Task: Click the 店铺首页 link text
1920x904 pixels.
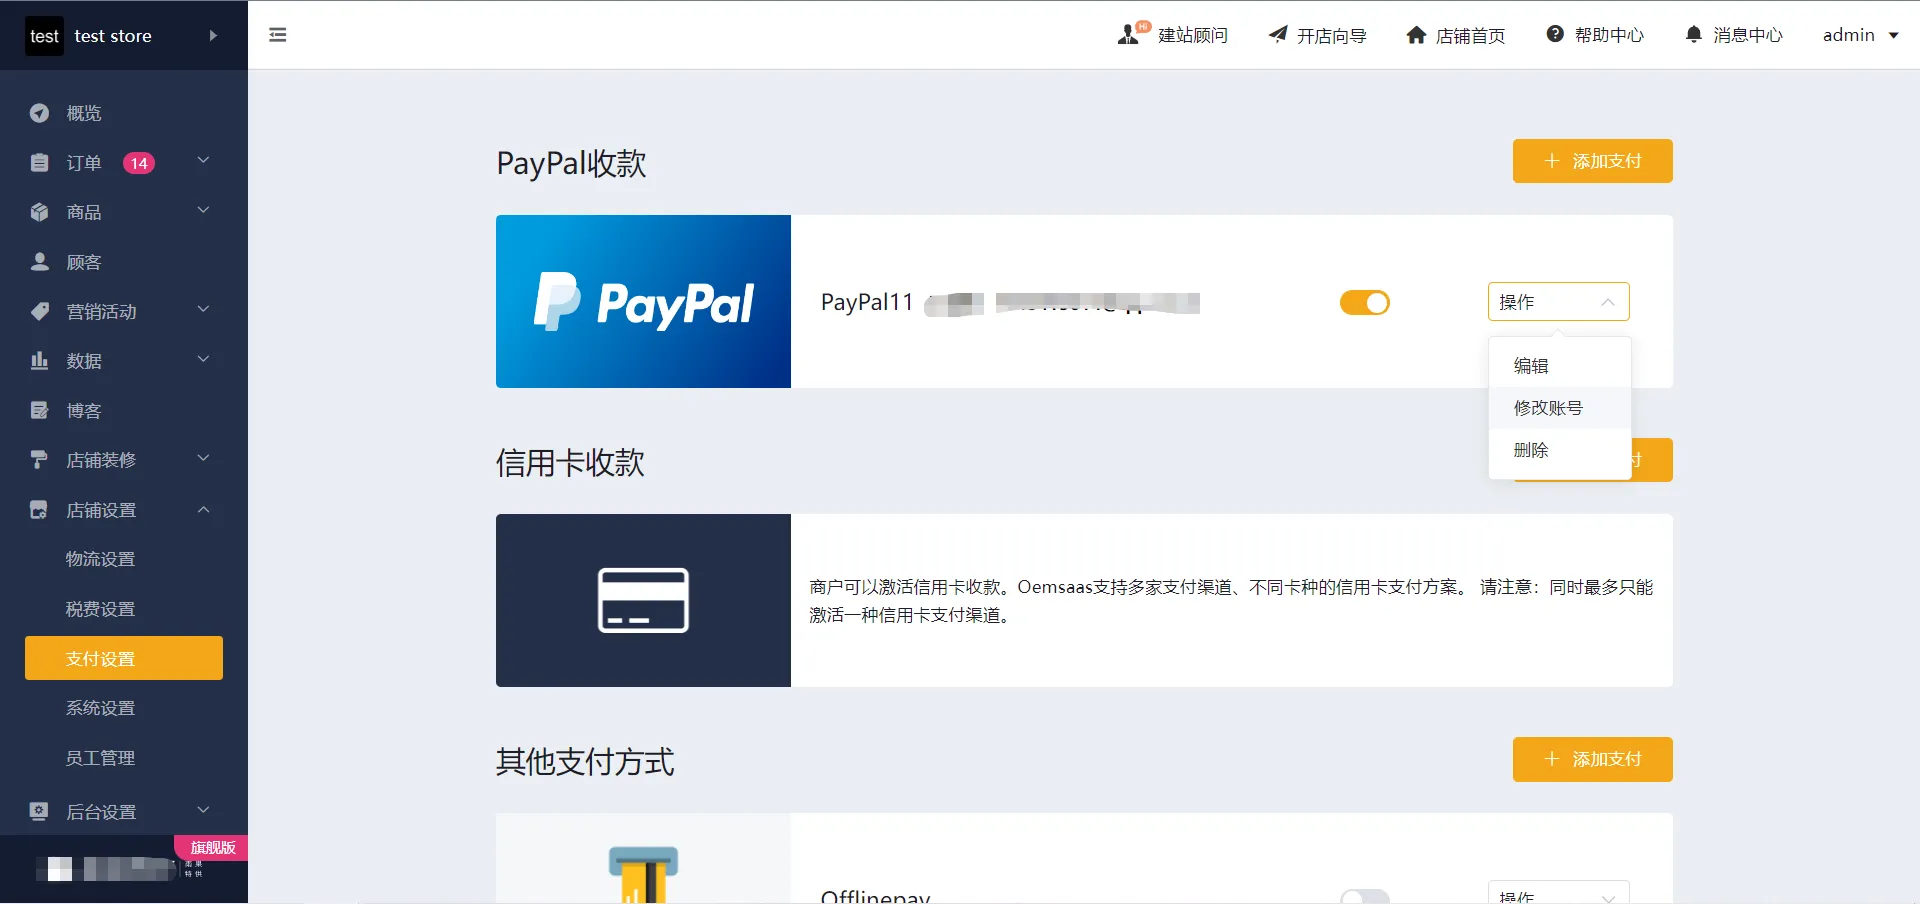Action: point(1470,36)
